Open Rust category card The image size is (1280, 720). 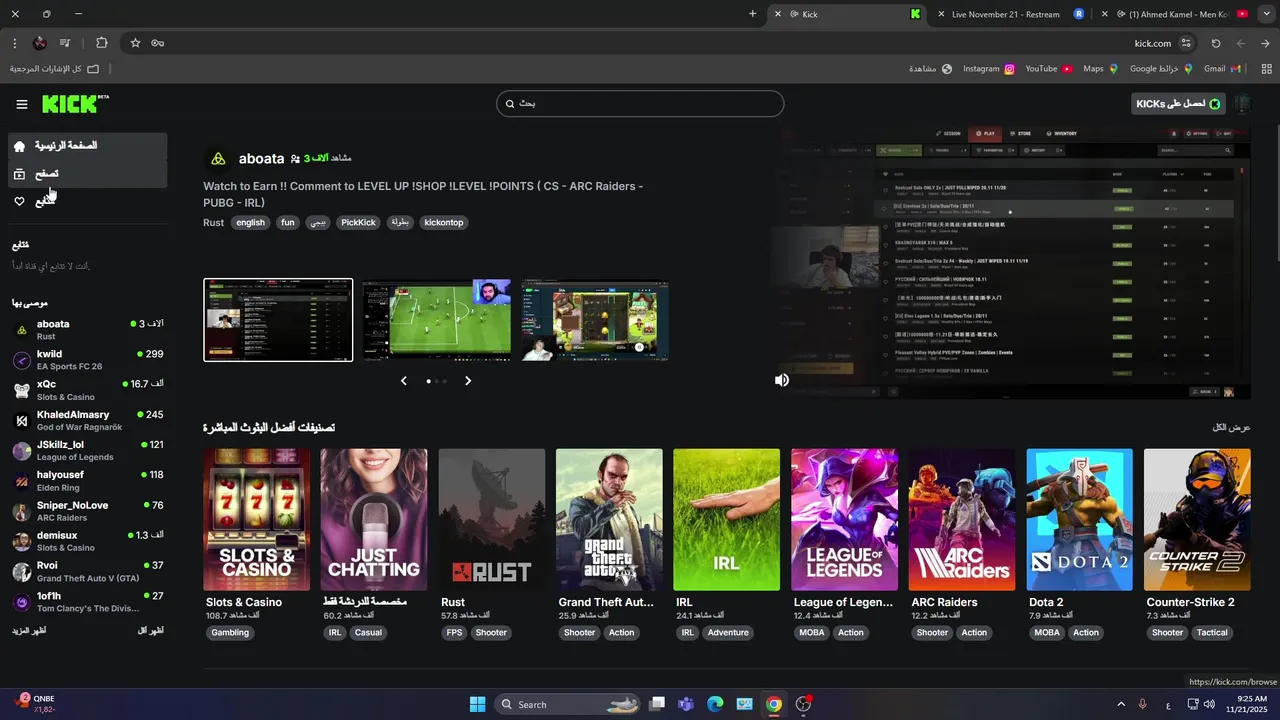coord(492,520)
